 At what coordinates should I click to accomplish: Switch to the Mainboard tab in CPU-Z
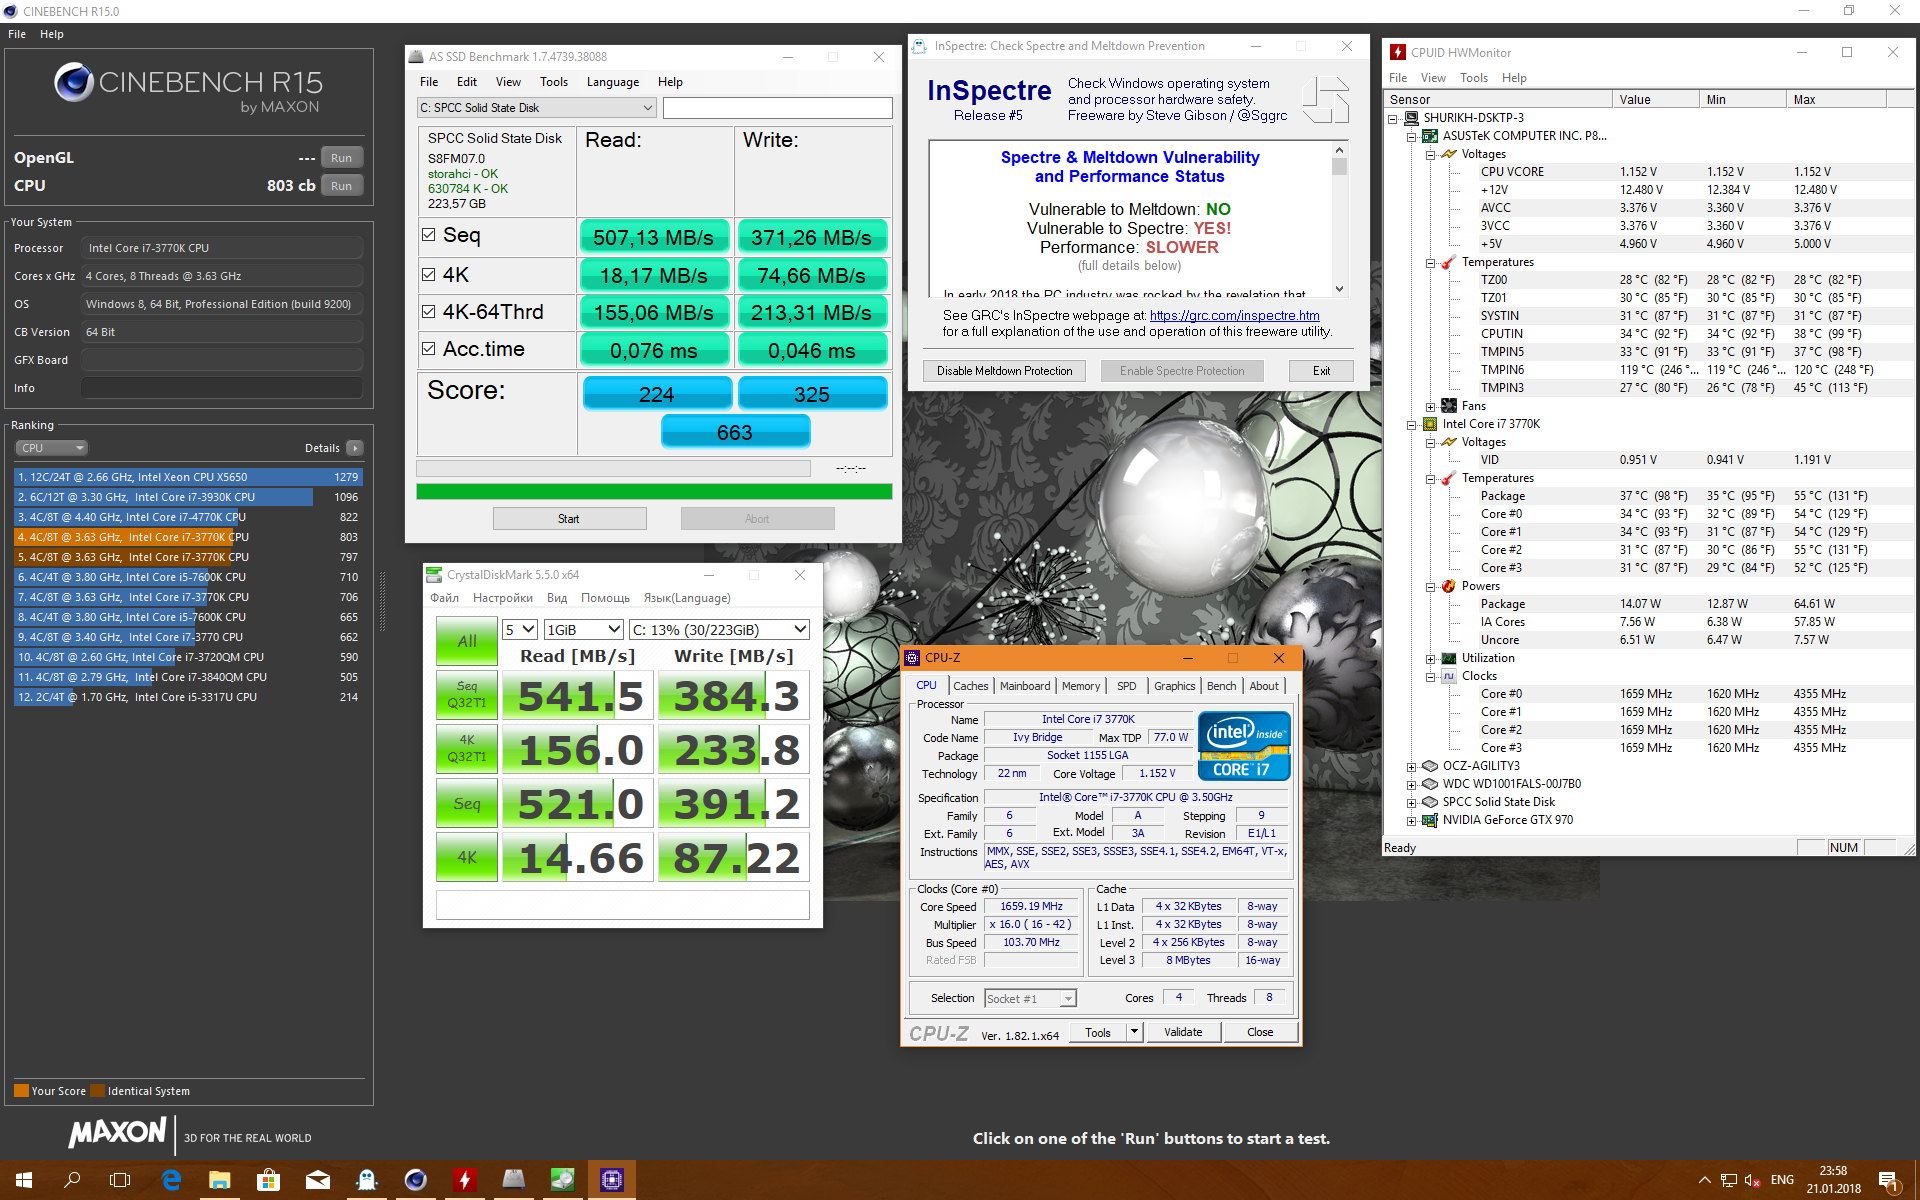(x=1024, y=686)
